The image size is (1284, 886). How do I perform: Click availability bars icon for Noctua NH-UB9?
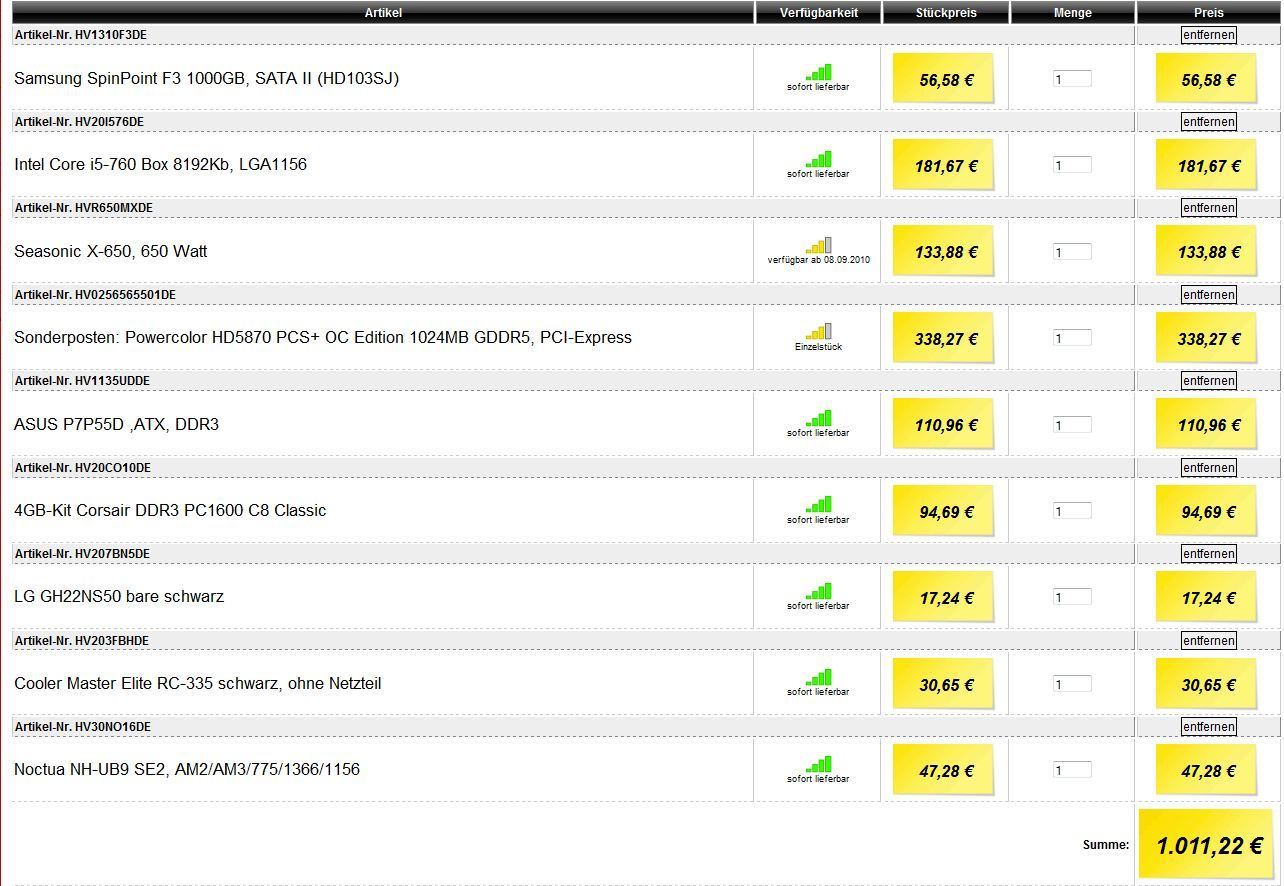818,763
